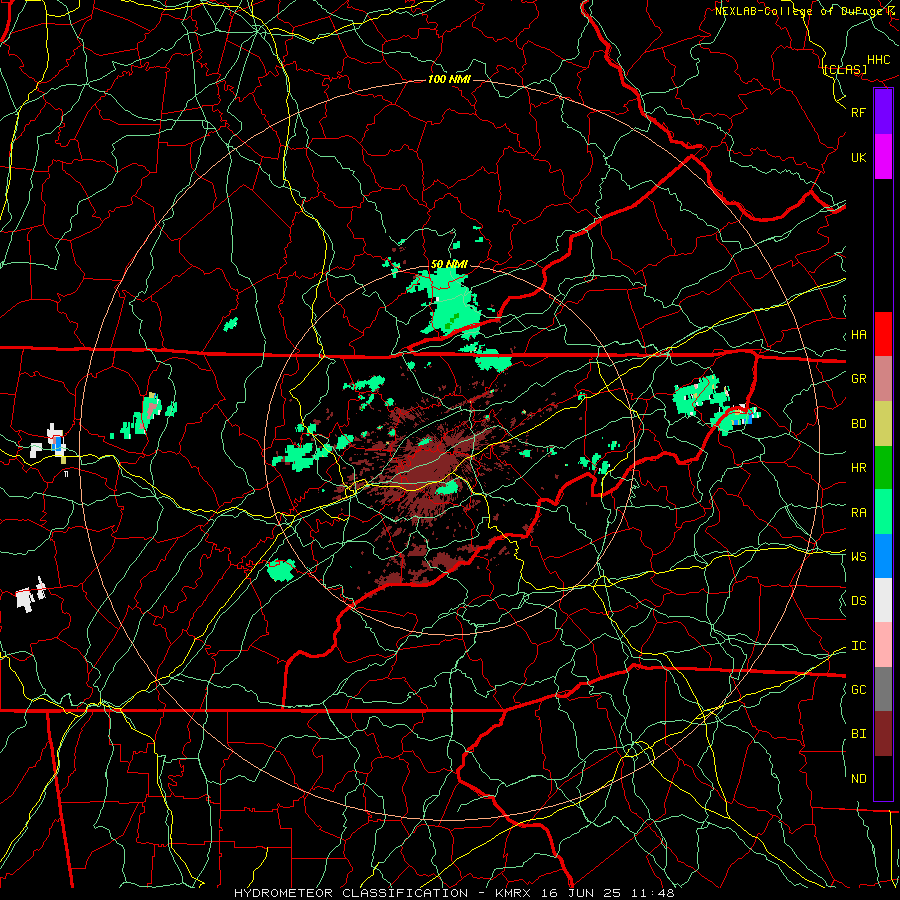Click the ND black legend swatch
Screen dimensions: 900x900
(x=883, y=778)
